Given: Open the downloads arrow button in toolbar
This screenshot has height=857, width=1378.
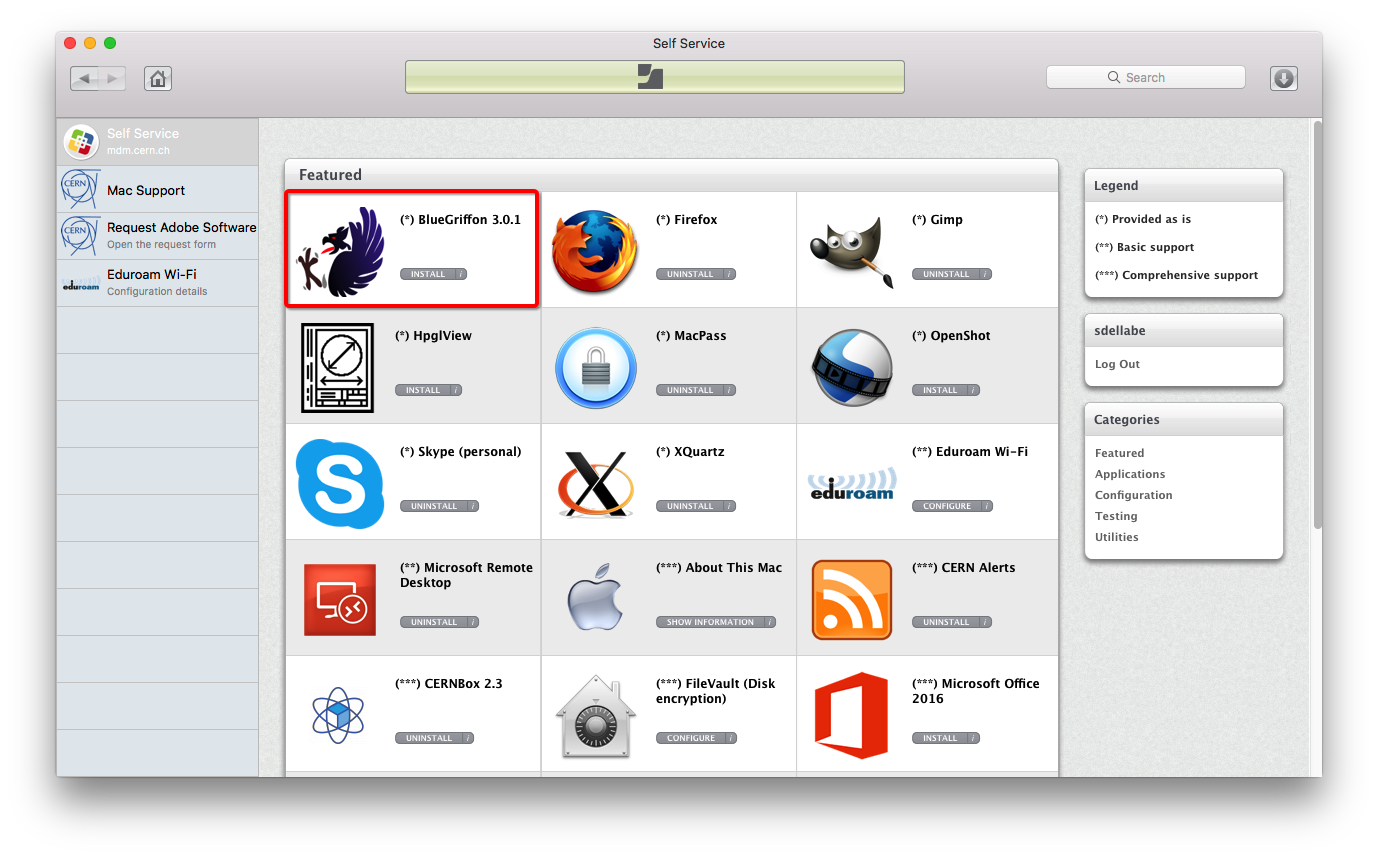Looking at the screenshot, I should click(1284, 78).
